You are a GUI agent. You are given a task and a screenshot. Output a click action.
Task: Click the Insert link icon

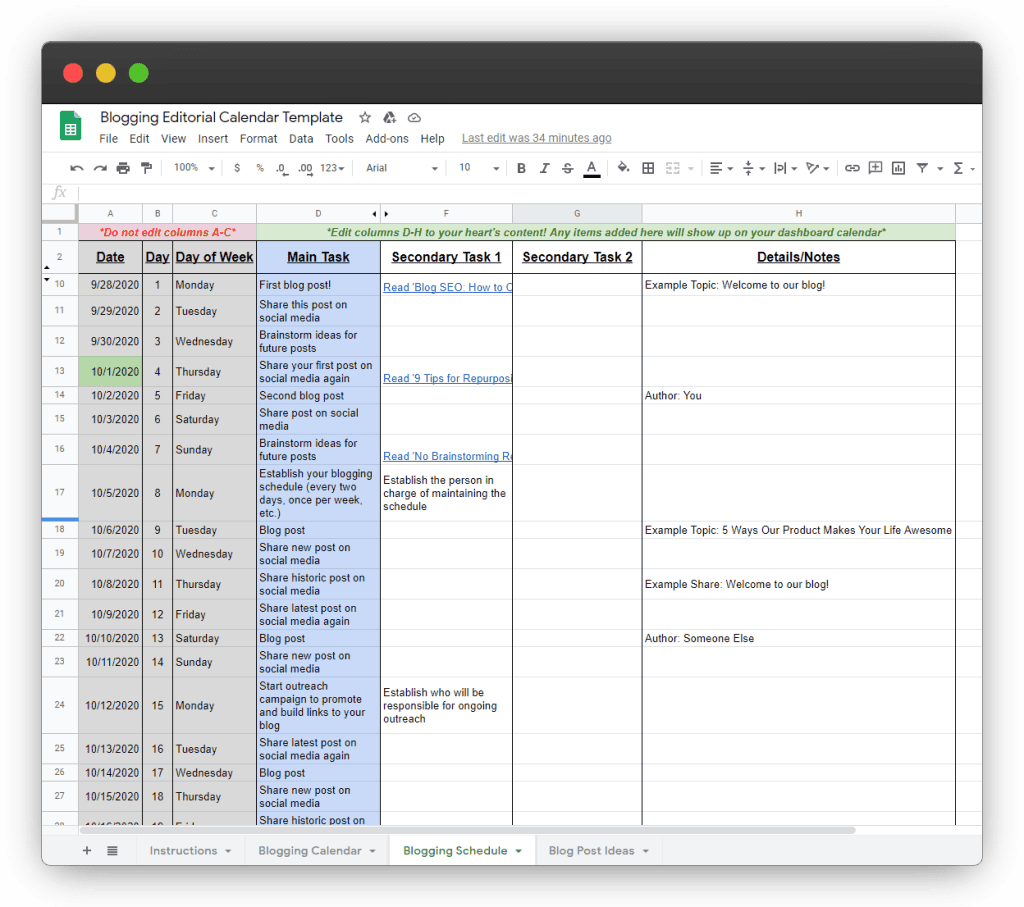coord(852,168)
